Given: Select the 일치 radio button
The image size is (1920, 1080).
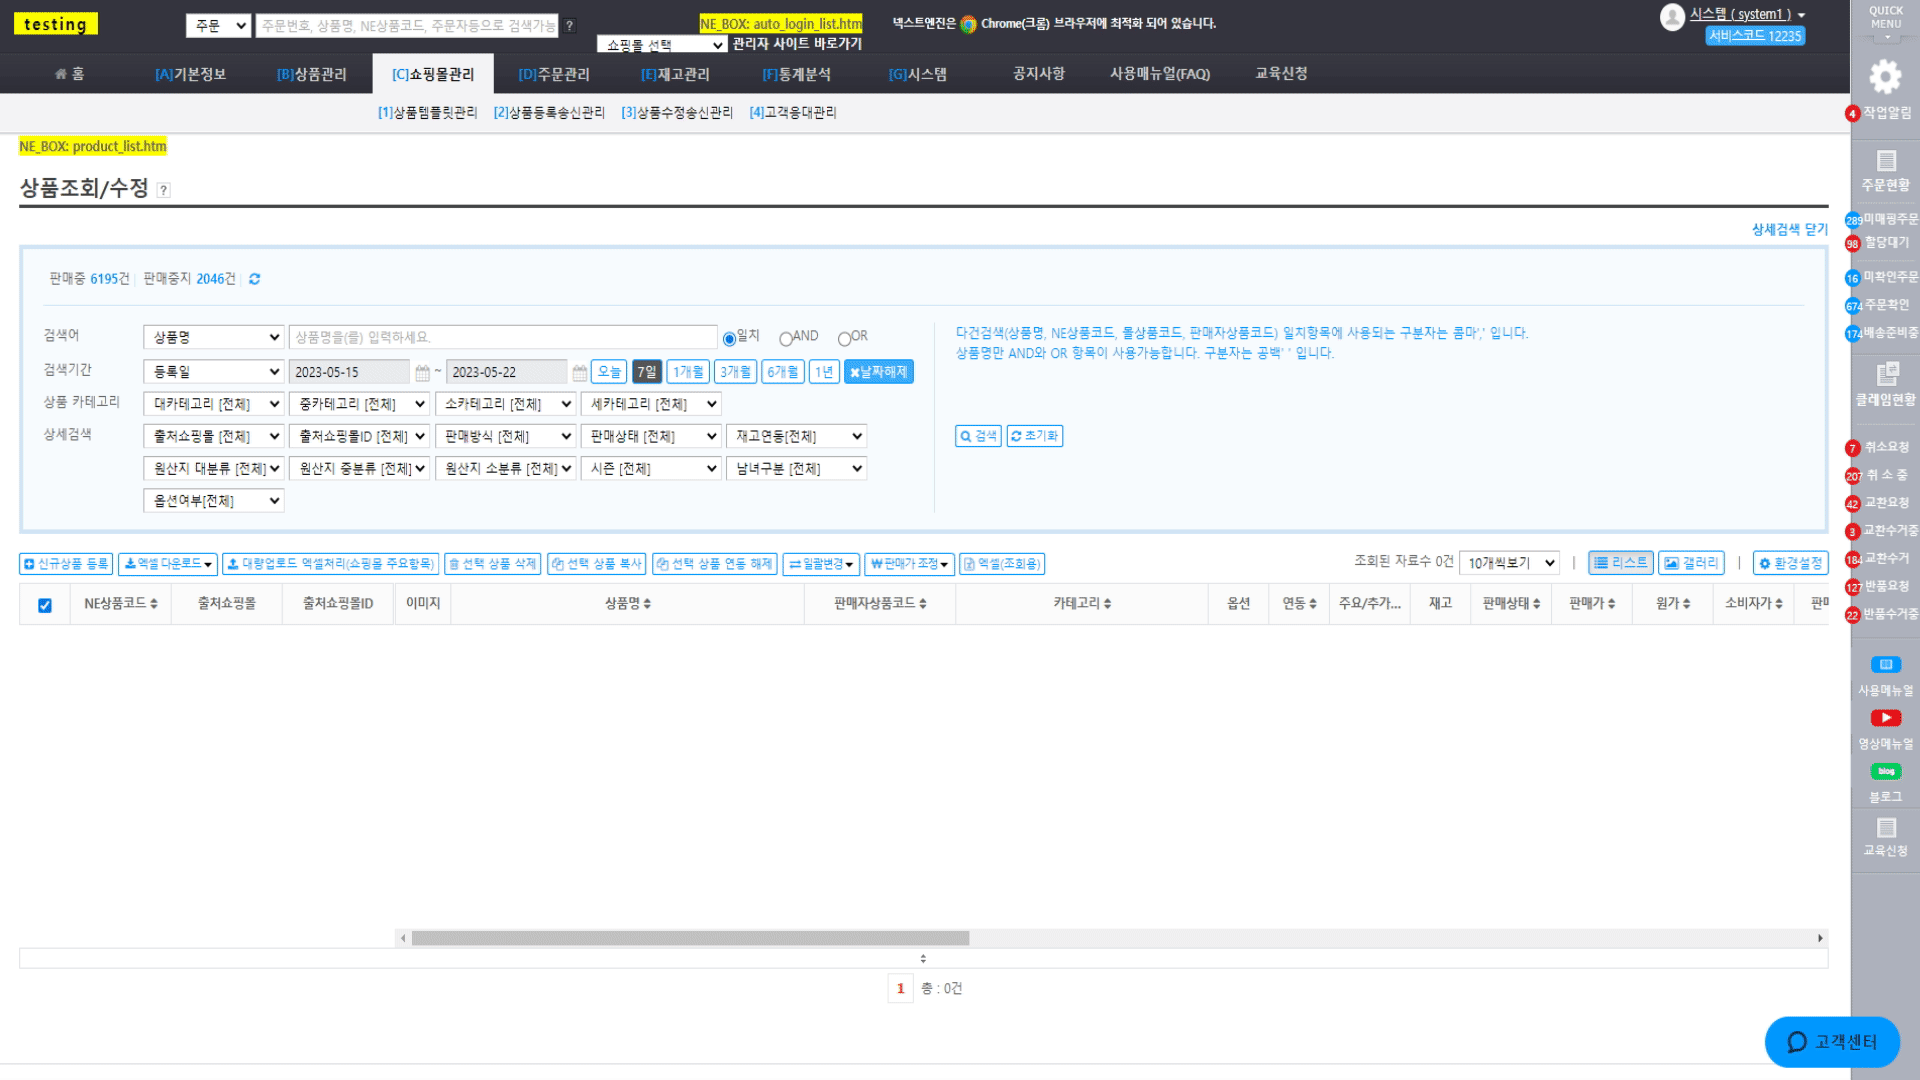Looking at the screenshot, I should click(x=729, y=338).
